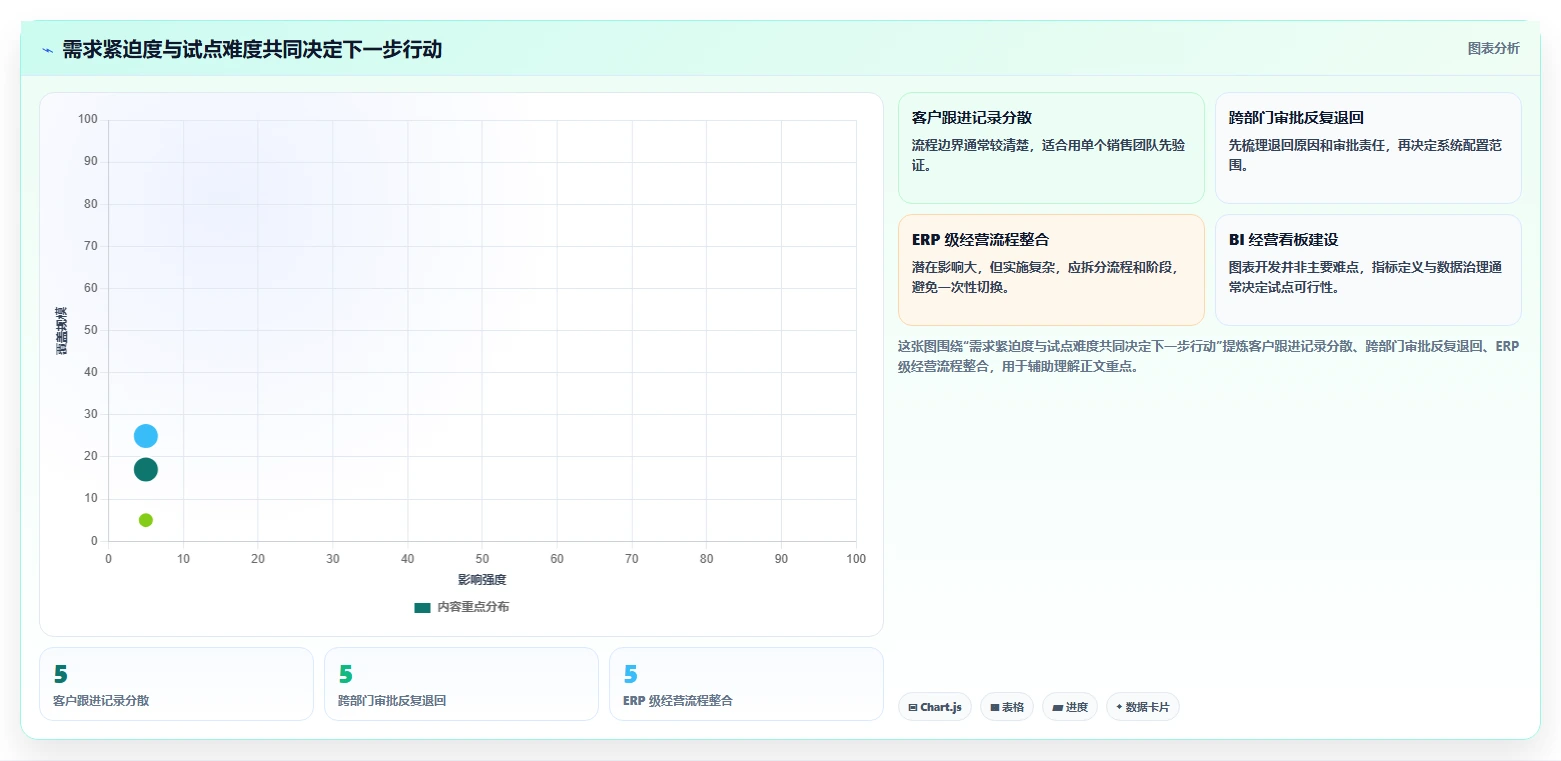Select the 客户跟进记录分散 stat card with value 5
Screen dimensions: 1561x761
pos(176,684)
